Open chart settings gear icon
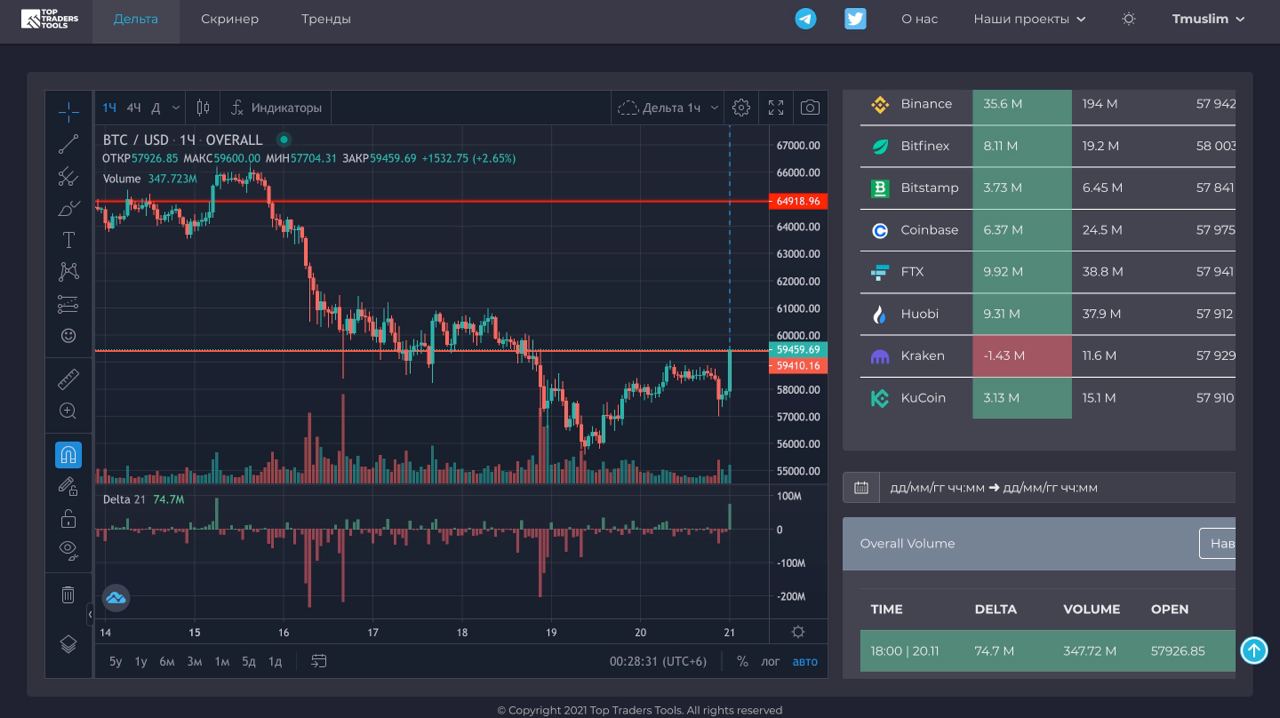1280x718 pixels. 741,107
